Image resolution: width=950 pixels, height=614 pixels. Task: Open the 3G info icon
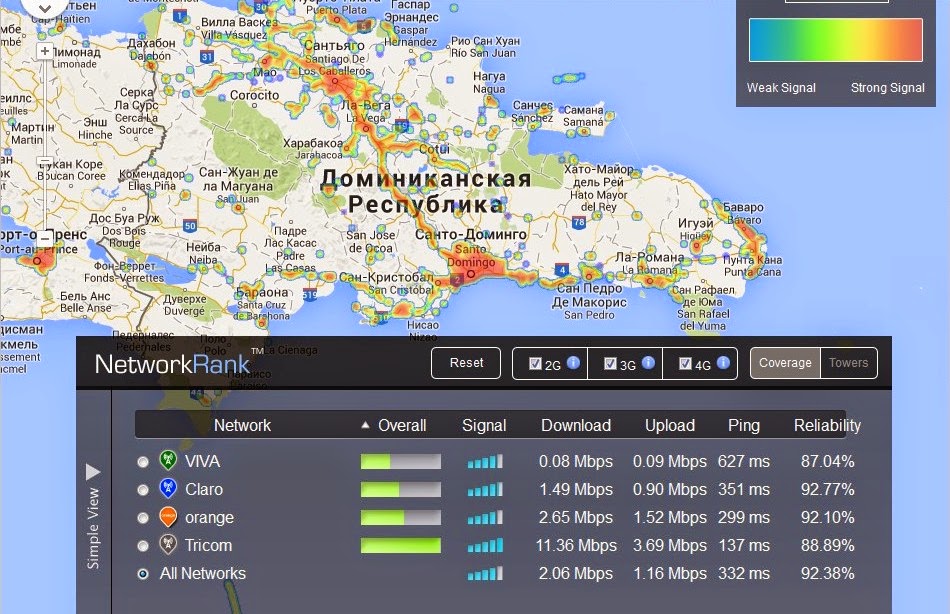coord(648,363)
